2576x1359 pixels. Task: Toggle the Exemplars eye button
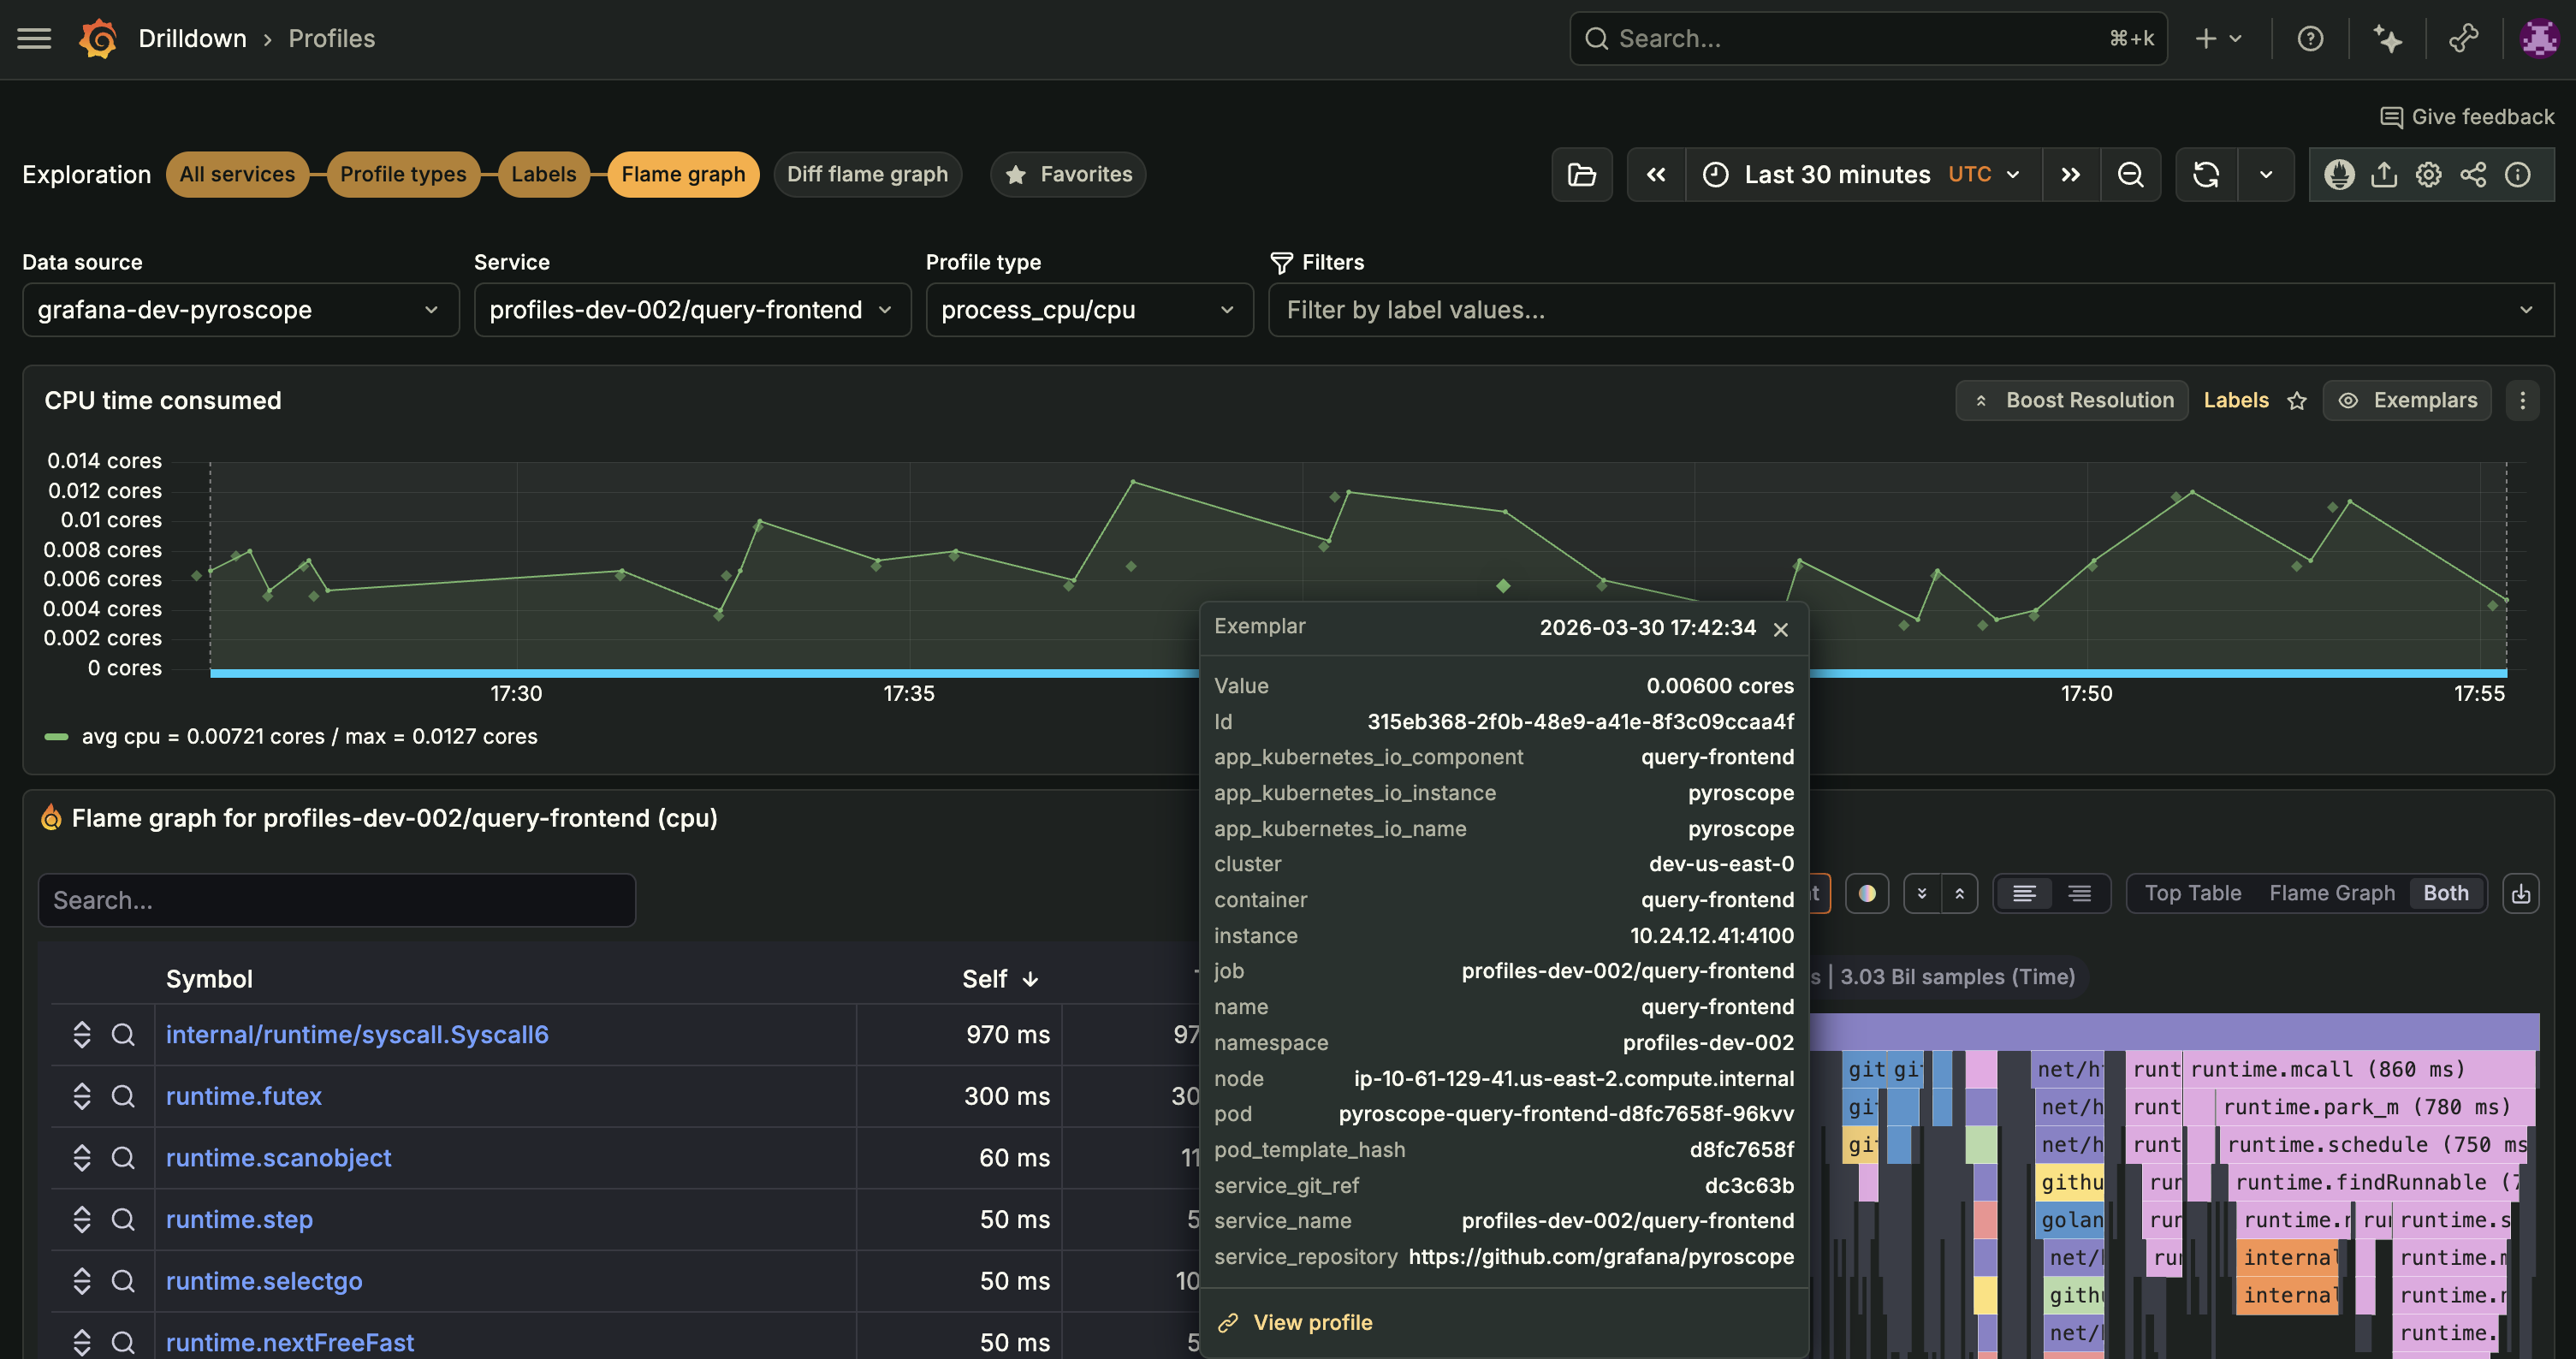coord(2408,400)
